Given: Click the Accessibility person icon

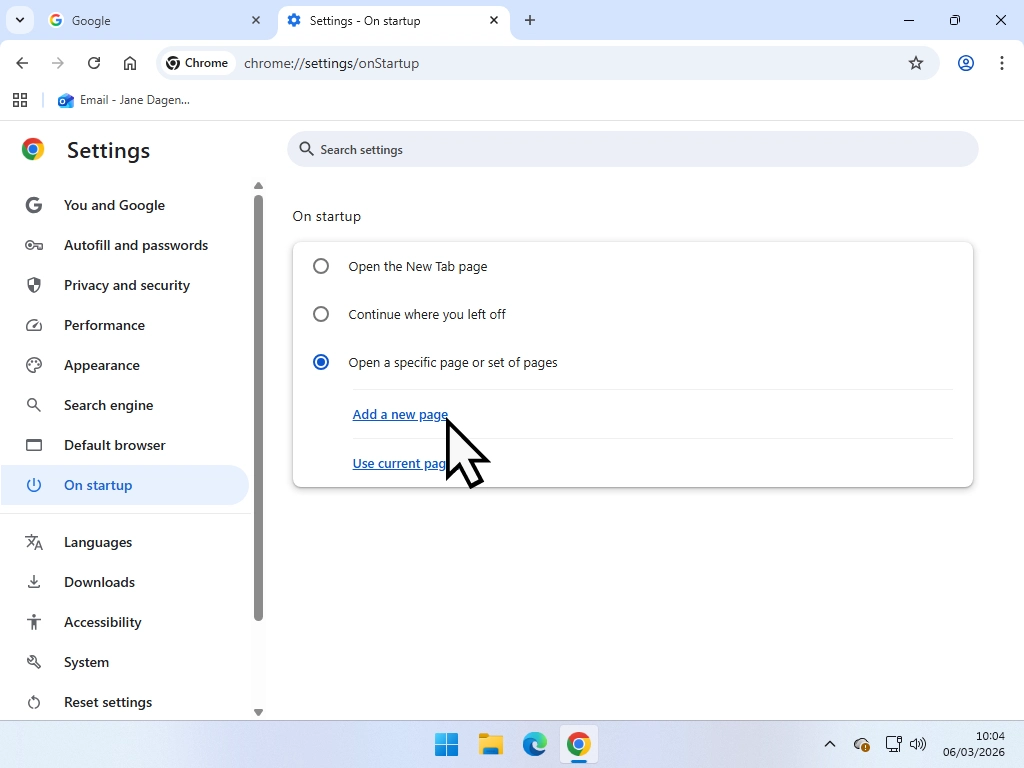Looking at the screenshot, I should click(34, 622).
